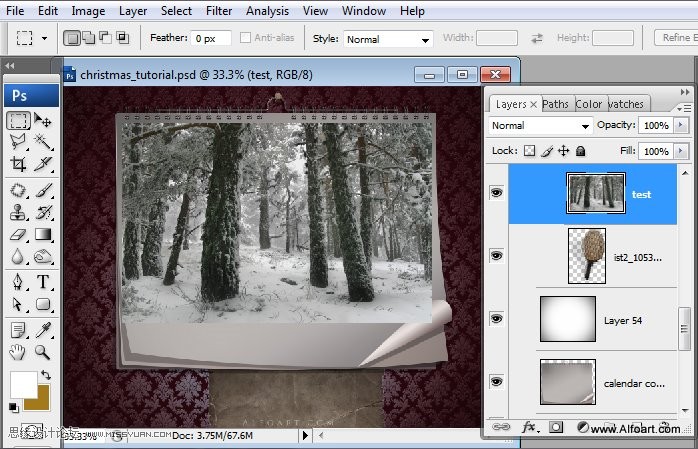Image resolution: width=698 pixels, height=449 pixels.
Task: Hide the ist2_1053 layer
Action: click(496, 256)
